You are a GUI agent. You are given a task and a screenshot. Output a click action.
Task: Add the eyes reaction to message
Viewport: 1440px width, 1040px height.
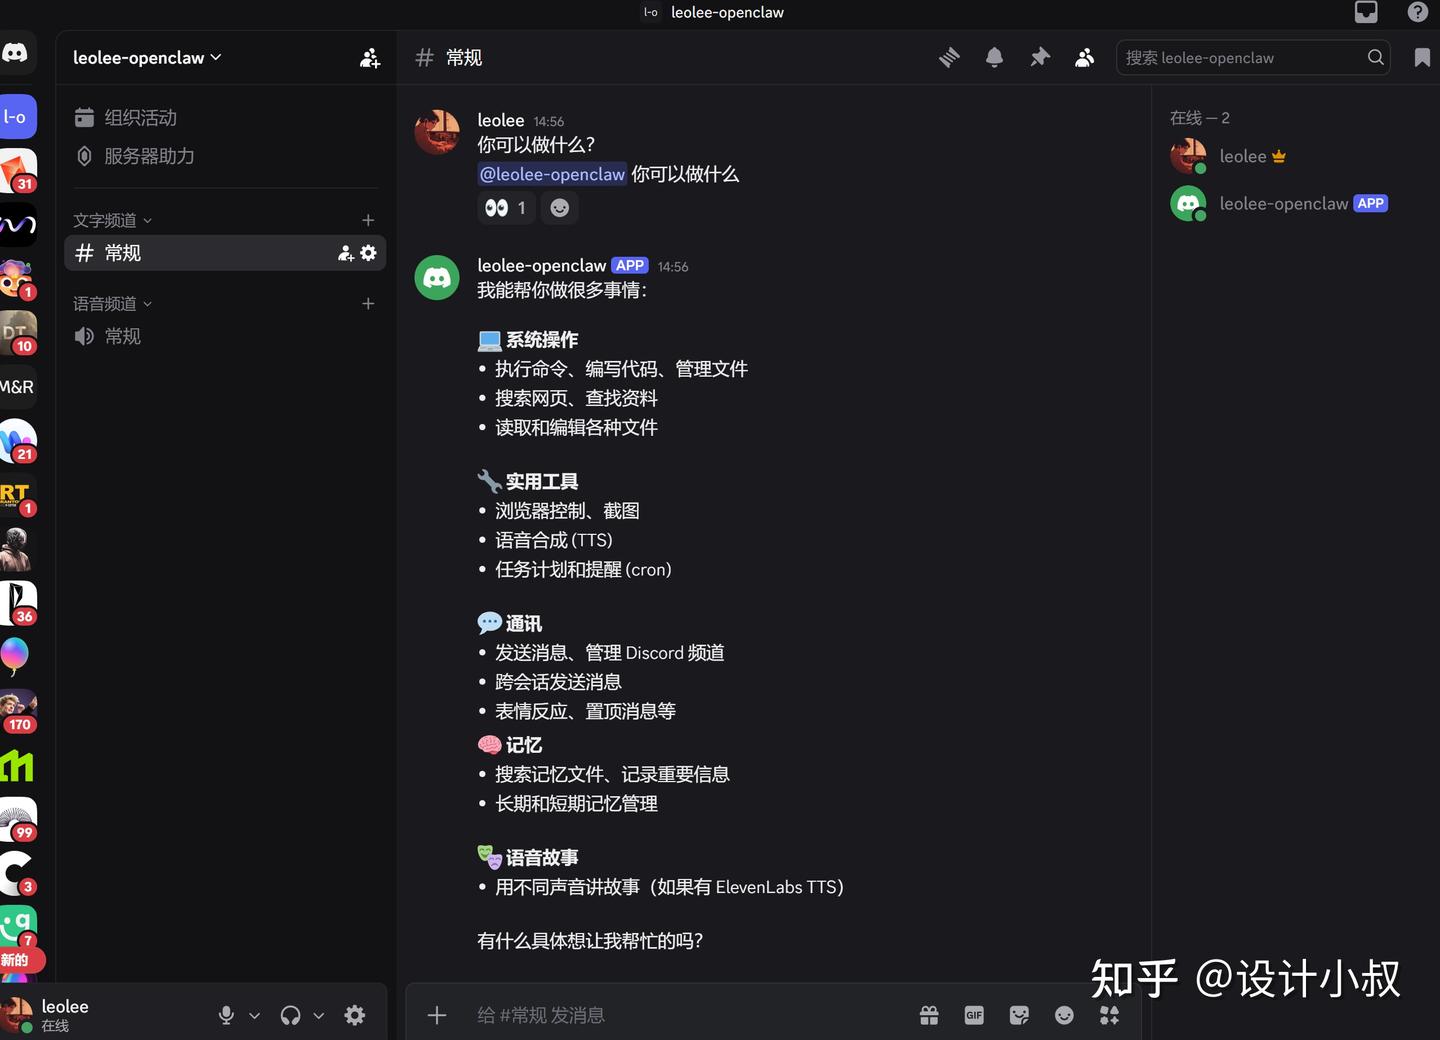coord(506,208)
